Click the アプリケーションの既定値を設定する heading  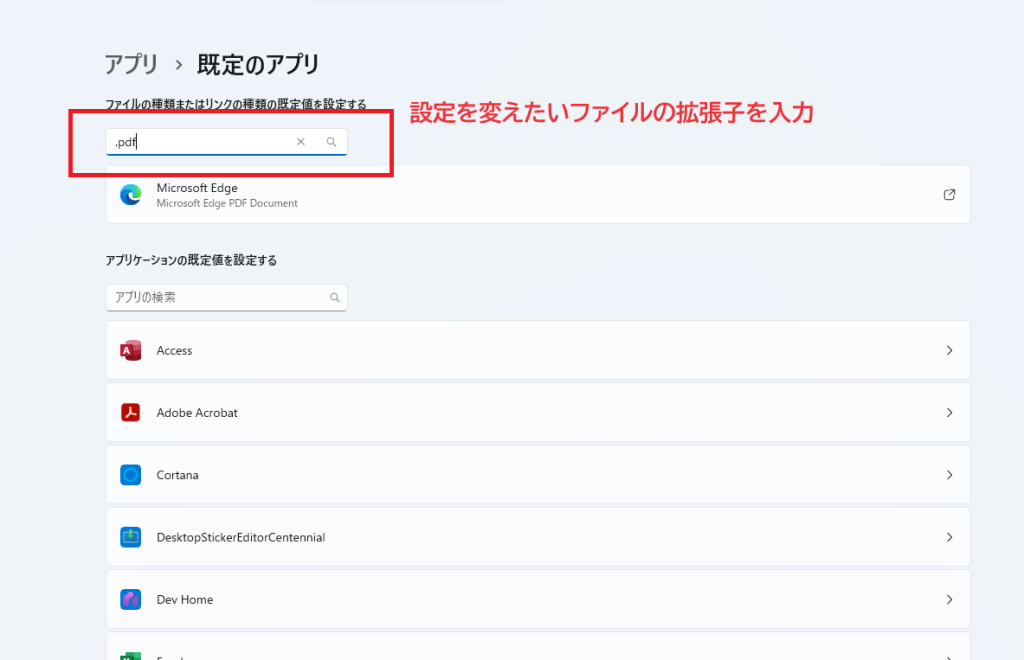[191, 260]
